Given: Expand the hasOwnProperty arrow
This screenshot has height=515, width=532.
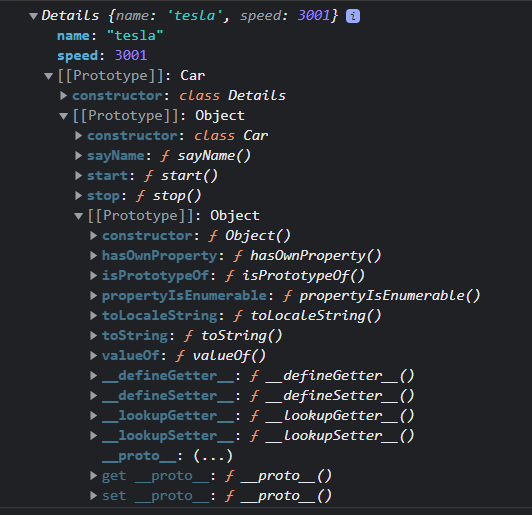Looking at the screenshot, I should pos(93,256).
